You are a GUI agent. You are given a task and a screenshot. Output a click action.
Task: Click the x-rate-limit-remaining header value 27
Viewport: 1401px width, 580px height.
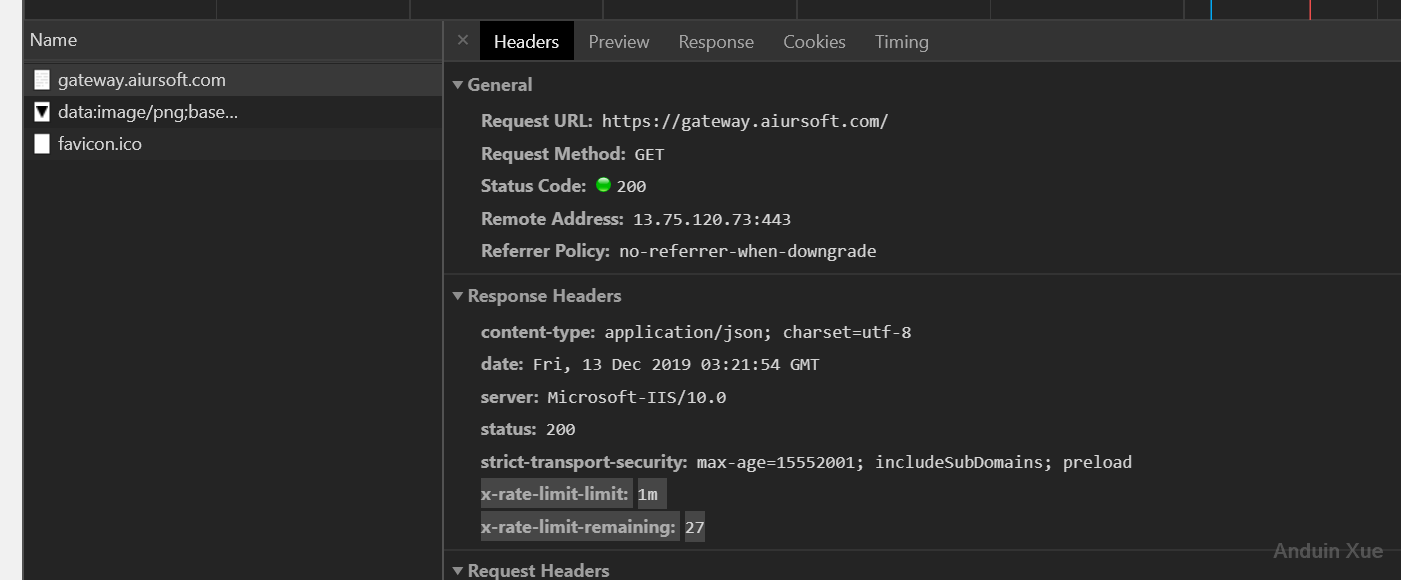pos(694,526)
